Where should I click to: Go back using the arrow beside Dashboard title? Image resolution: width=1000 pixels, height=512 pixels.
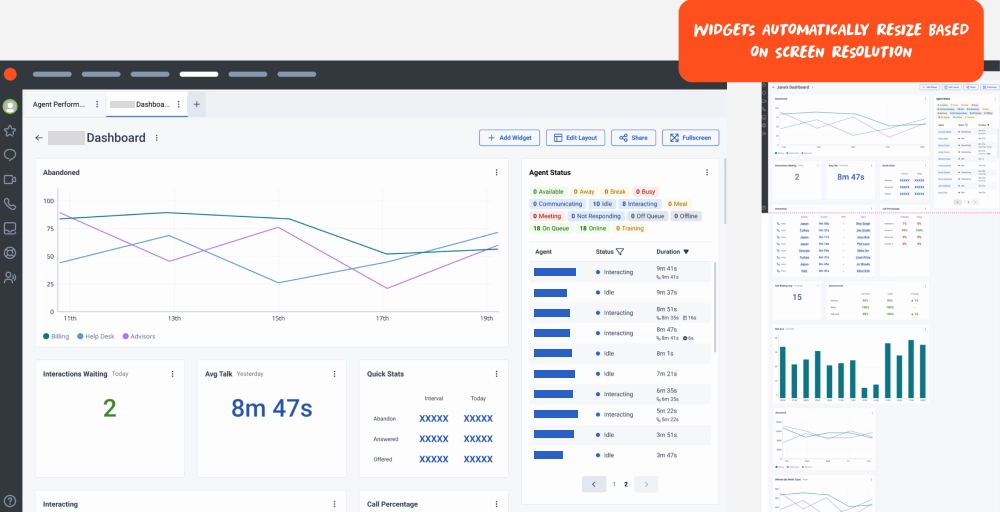point(40,138)
